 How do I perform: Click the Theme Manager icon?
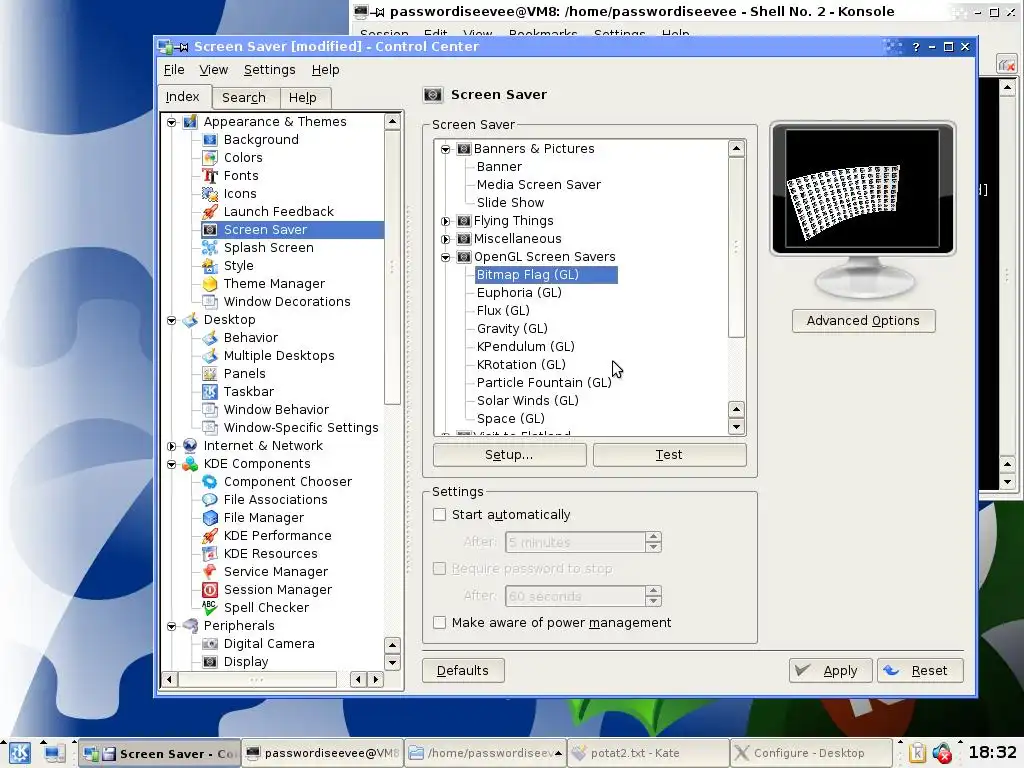[210, 283]
